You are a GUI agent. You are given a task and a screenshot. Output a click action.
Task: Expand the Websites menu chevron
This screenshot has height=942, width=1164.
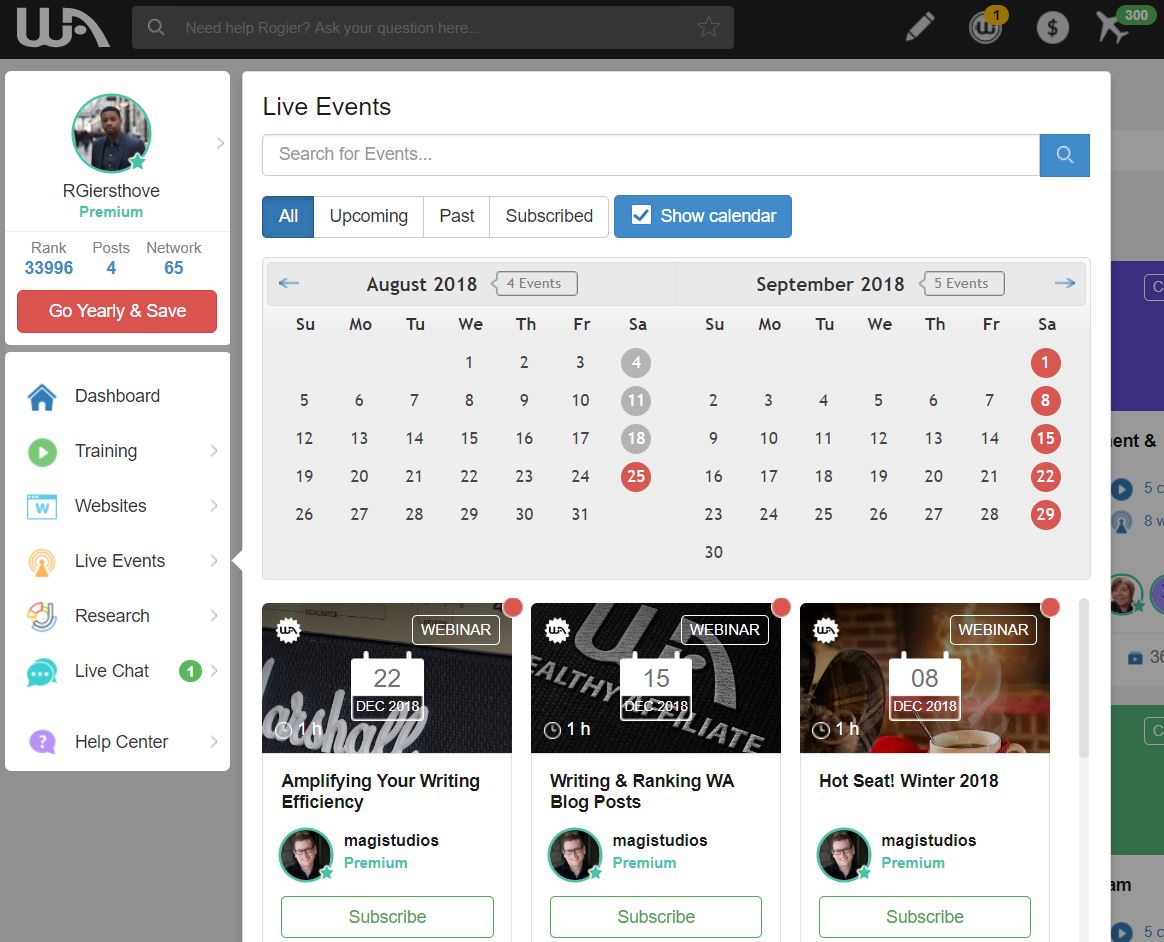coord(214,506)
